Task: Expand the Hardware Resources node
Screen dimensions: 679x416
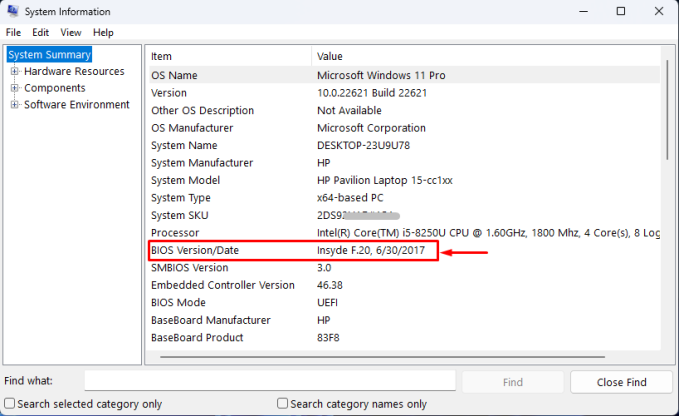Action: [x=15, y=72]
